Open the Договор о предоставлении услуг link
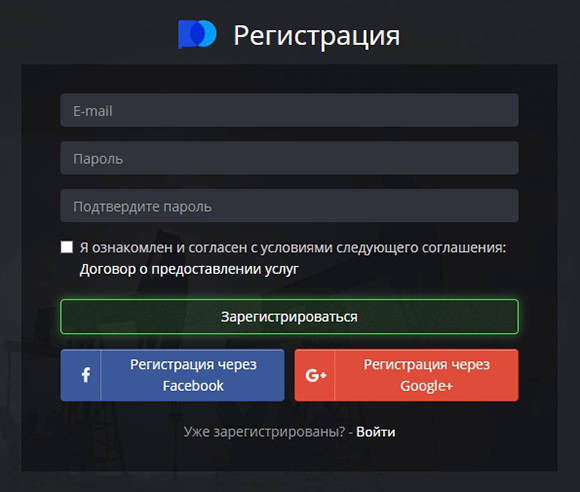The image size is (580, 492). (x=189, y=269)
